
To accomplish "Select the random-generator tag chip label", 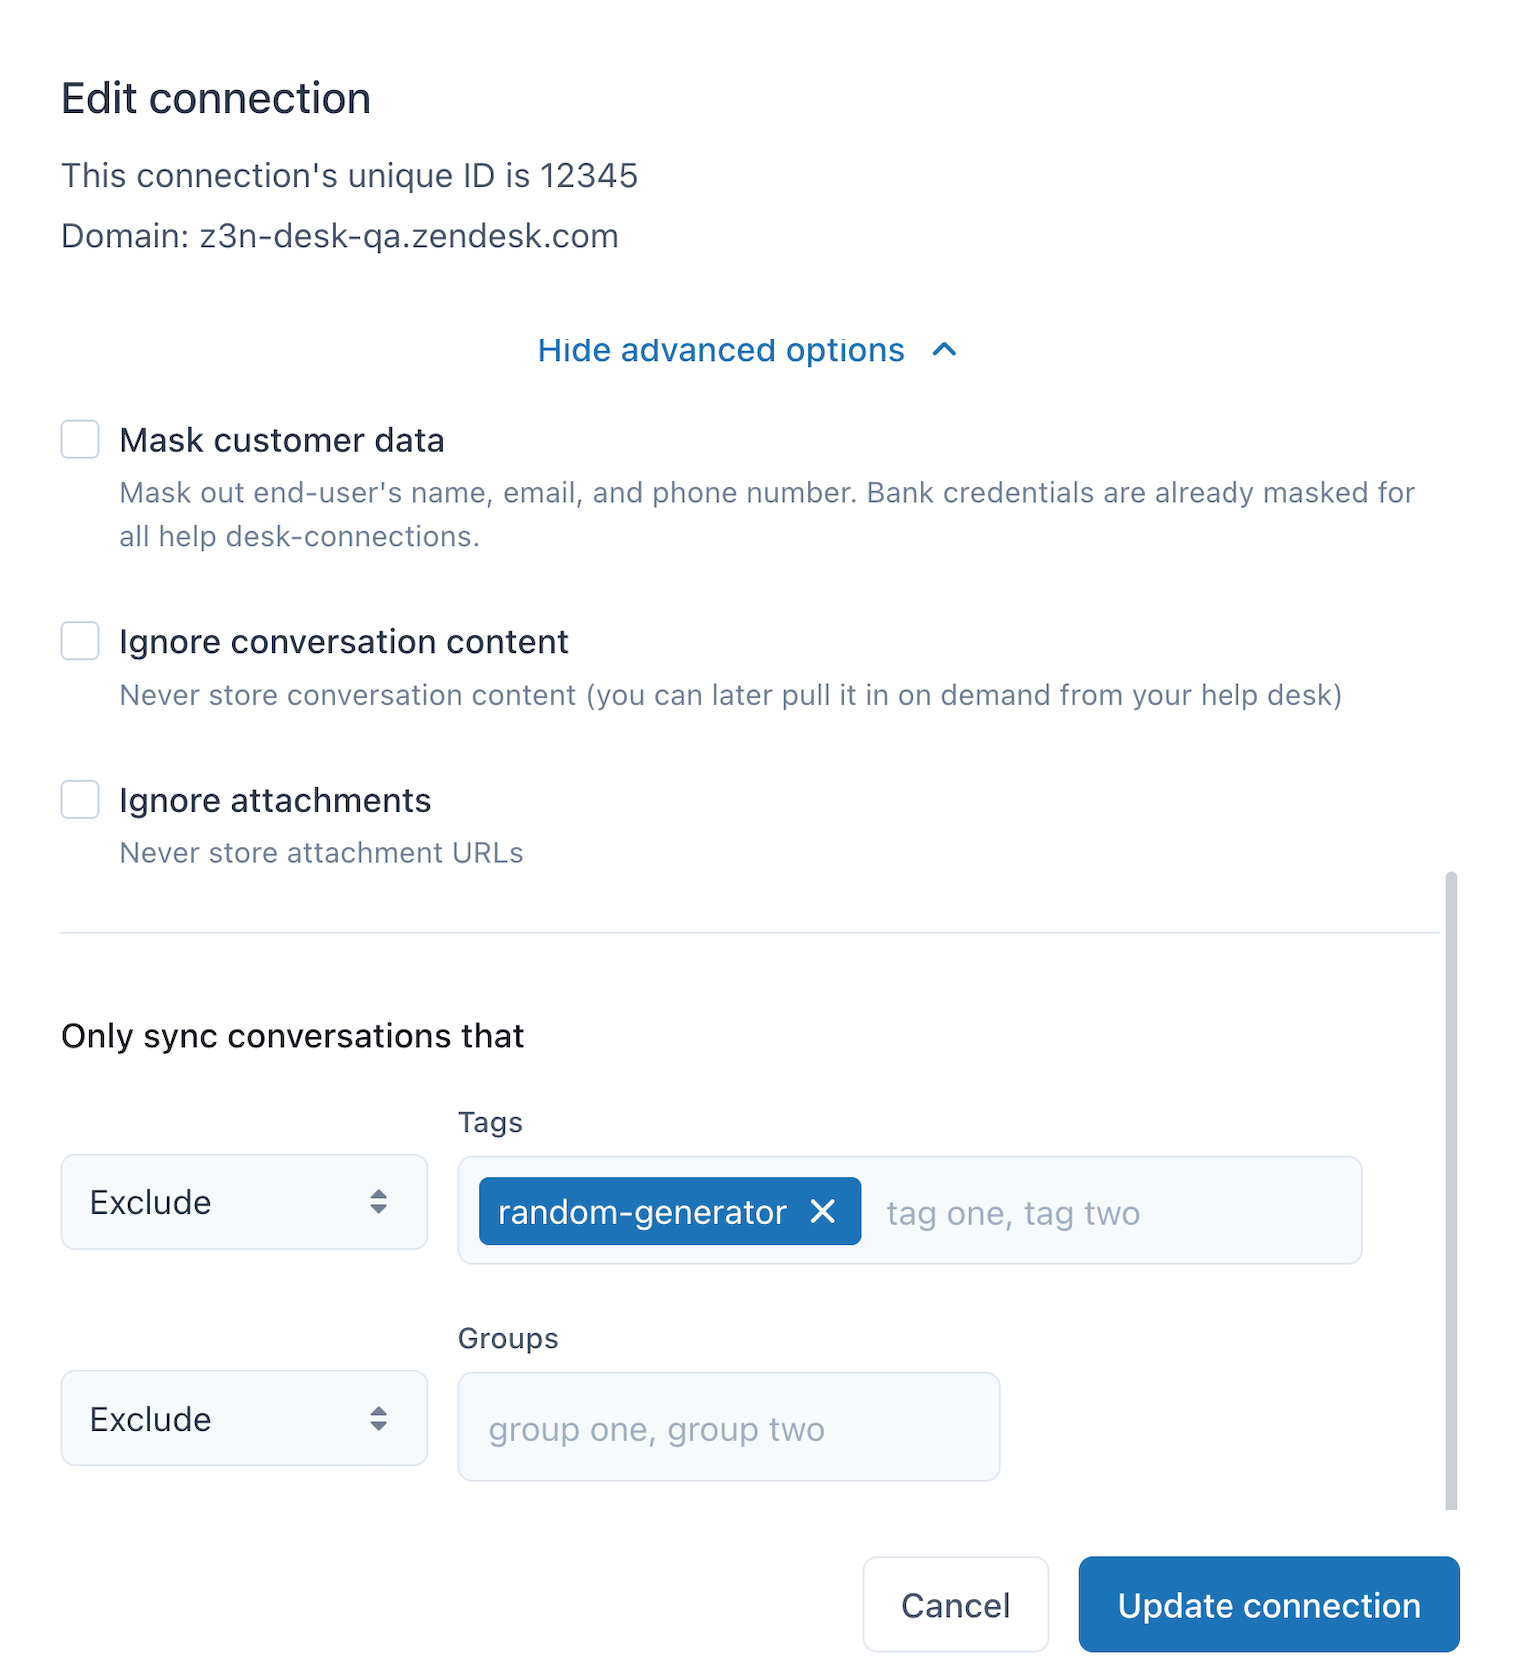I will [x=642, y=1212].
